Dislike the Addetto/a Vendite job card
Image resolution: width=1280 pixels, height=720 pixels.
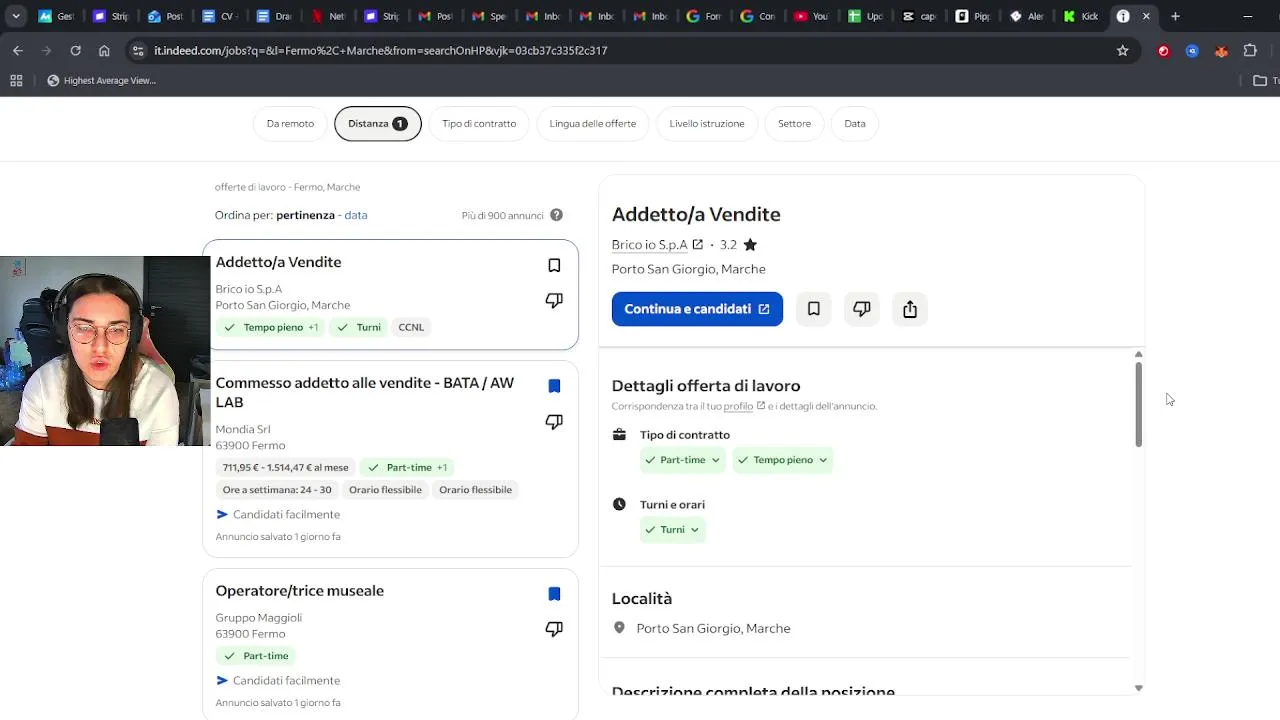pos(554,300)
